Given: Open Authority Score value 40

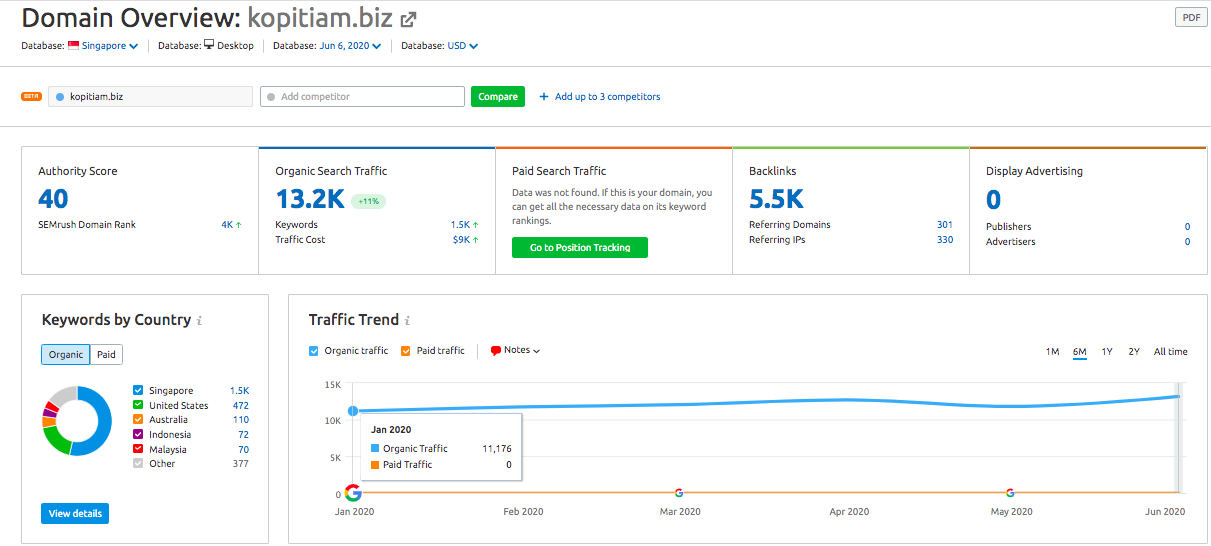Looking at the screenshot, I should click(53, 198).
